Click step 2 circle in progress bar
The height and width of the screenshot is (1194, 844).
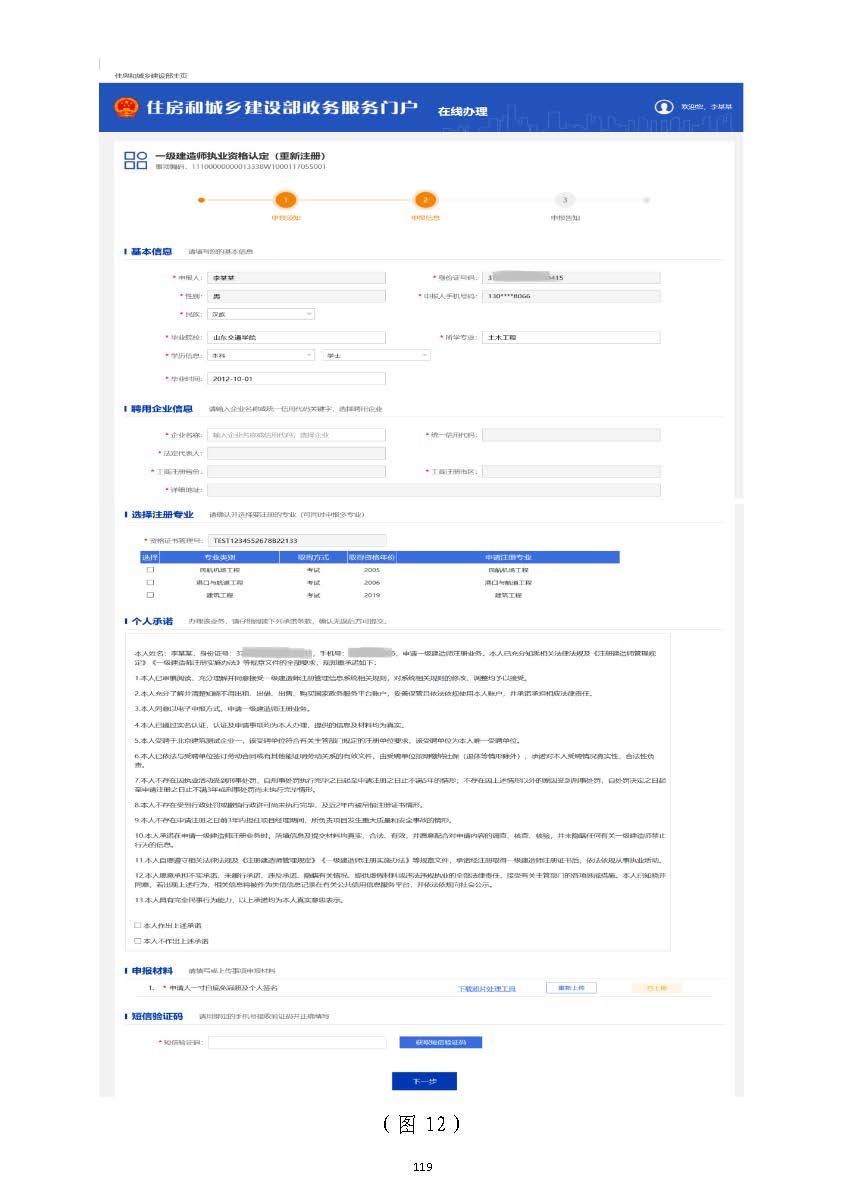click(x=425, y=200)
